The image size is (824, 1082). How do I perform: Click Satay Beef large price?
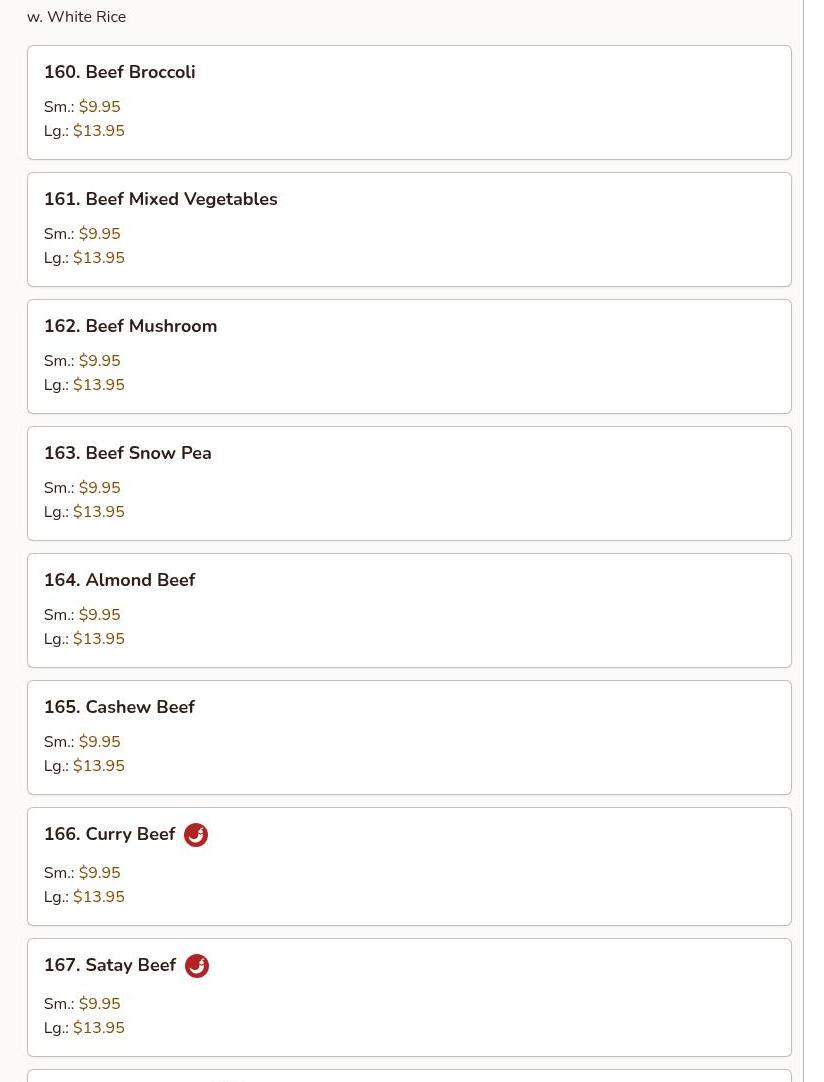tap(98, 1028)
